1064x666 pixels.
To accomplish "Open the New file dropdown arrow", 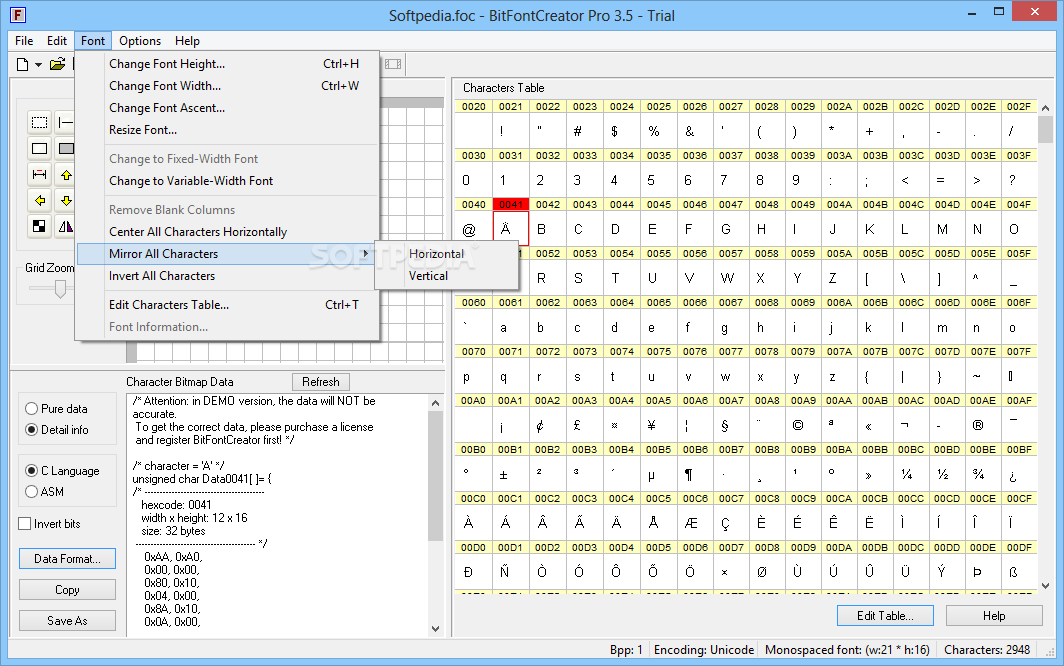I will click(39, 64).
